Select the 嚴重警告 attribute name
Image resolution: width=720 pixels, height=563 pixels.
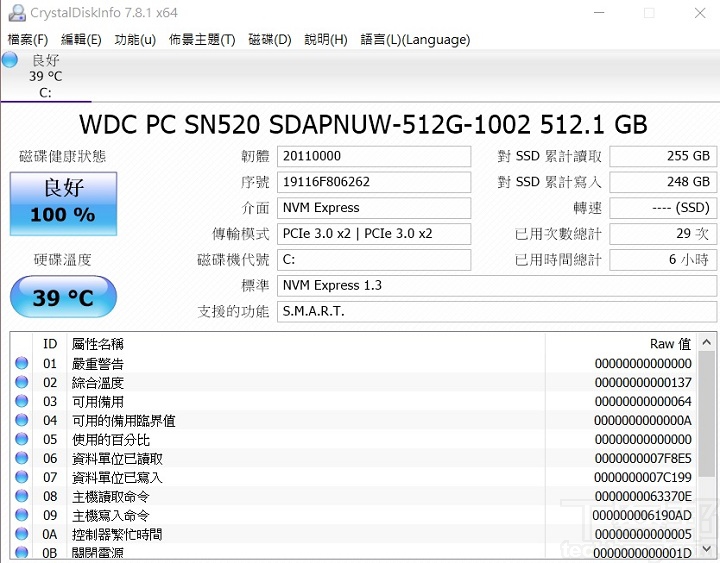98,364
